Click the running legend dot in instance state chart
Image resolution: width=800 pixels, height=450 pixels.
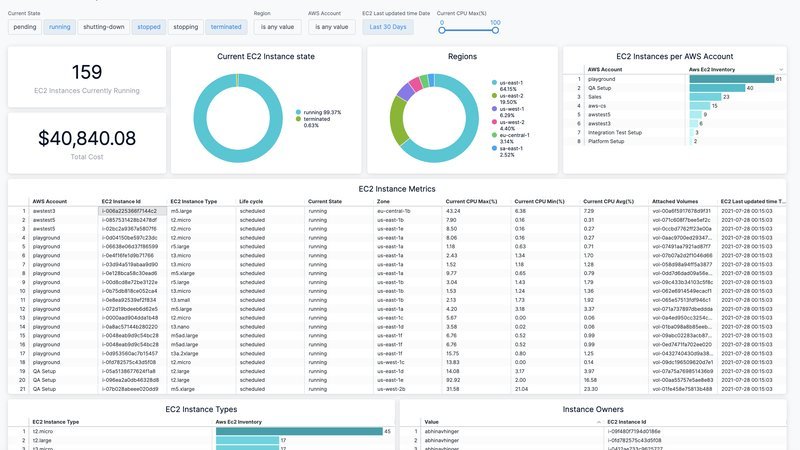click(x=297, y=112)
